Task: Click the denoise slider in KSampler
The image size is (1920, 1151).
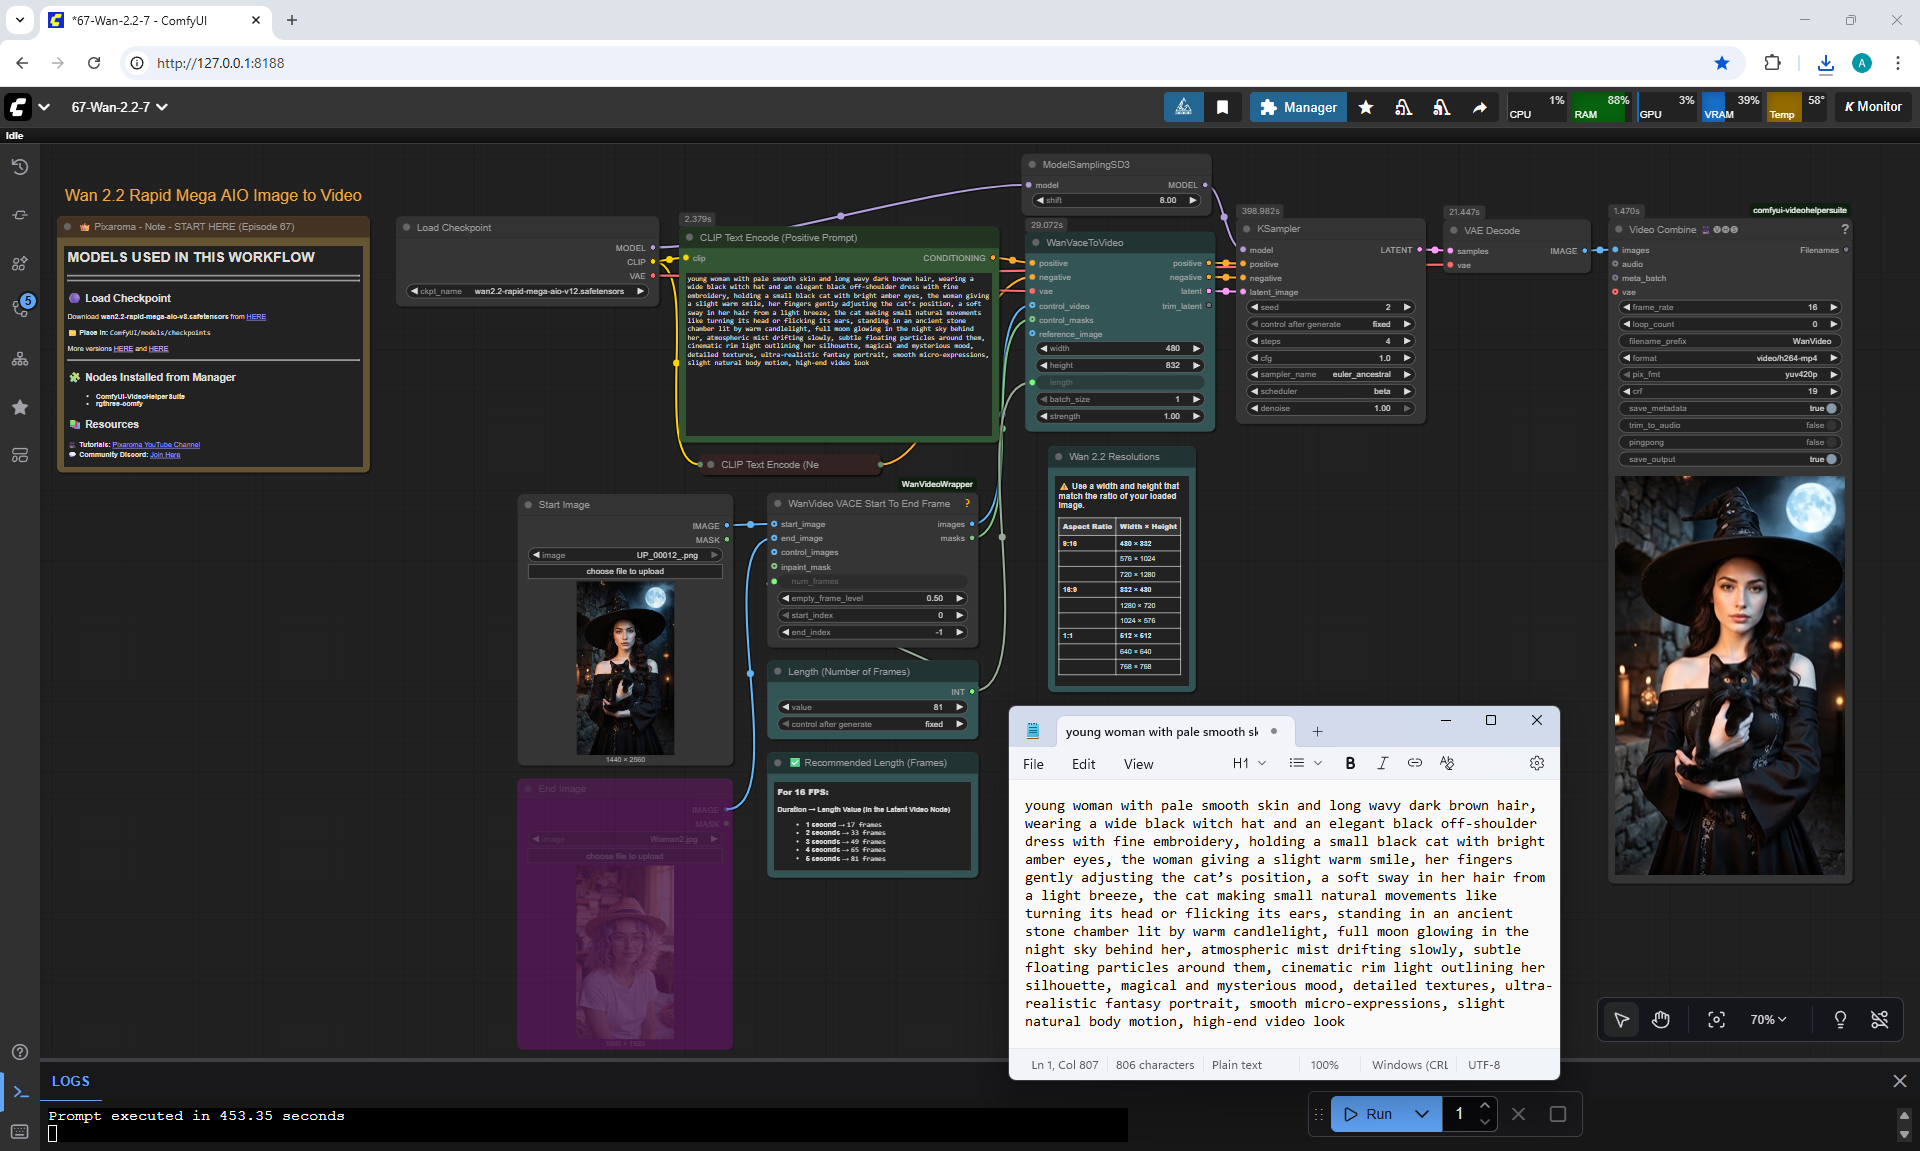Action: tap(1330, 408)
